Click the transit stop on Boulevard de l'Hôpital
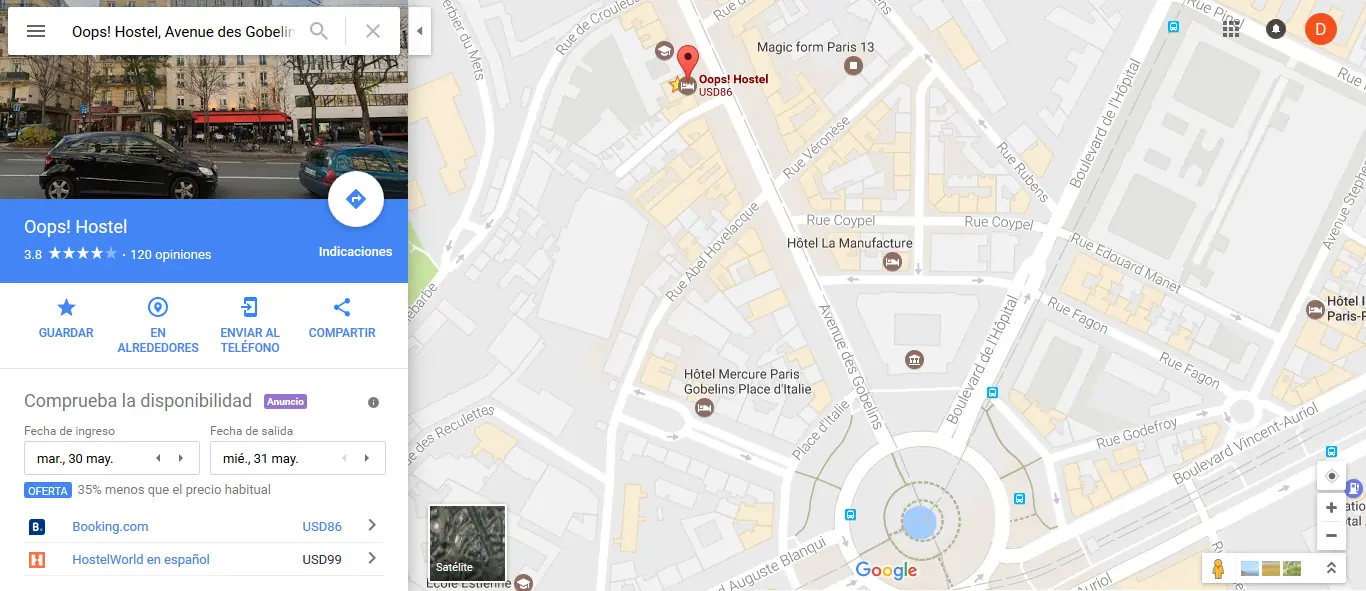Viewport: 1366px width, 591px height. tap(992, 393)
